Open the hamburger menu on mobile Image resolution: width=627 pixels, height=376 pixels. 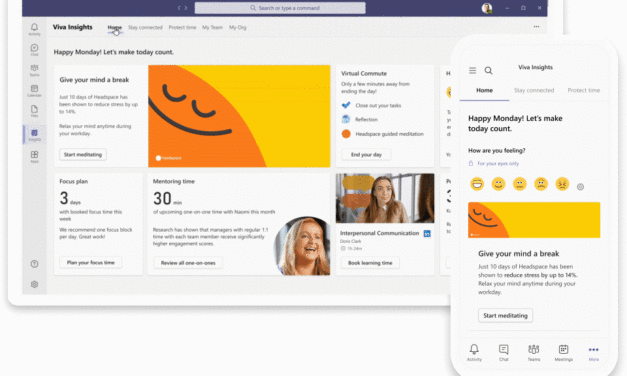pyautogui.click(x=472, y=70)
